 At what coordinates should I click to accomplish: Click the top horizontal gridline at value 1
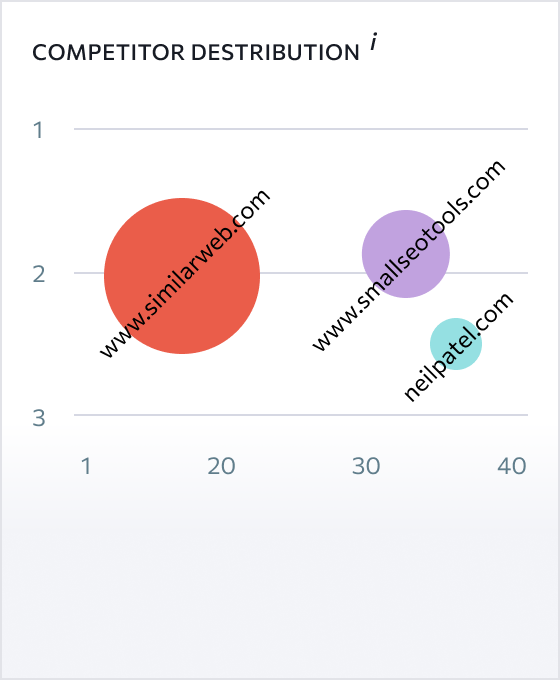pyautogui.click(x=301, y=129)
